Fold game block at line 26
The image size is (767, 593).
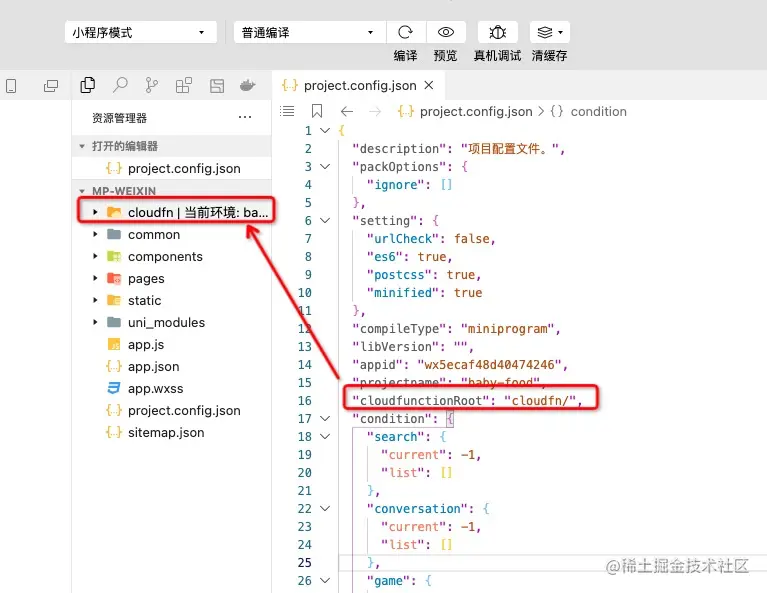pyautogui.click(x=325, y=581)
